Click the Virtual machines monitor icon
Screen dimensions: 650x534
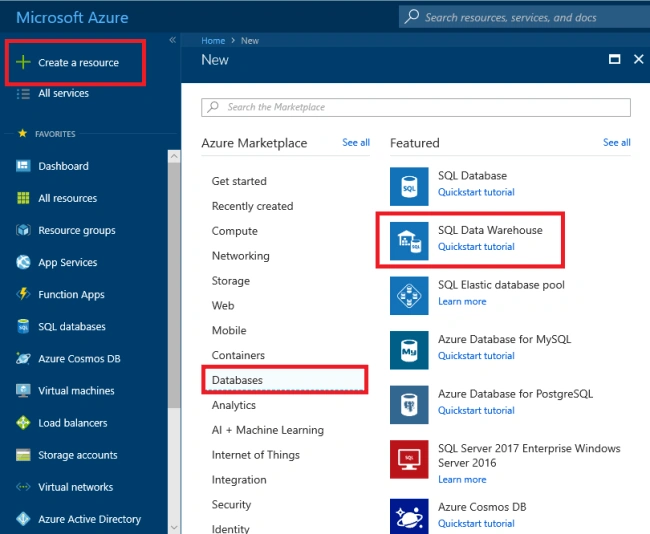pyautogui.click(x=23, y=391)
